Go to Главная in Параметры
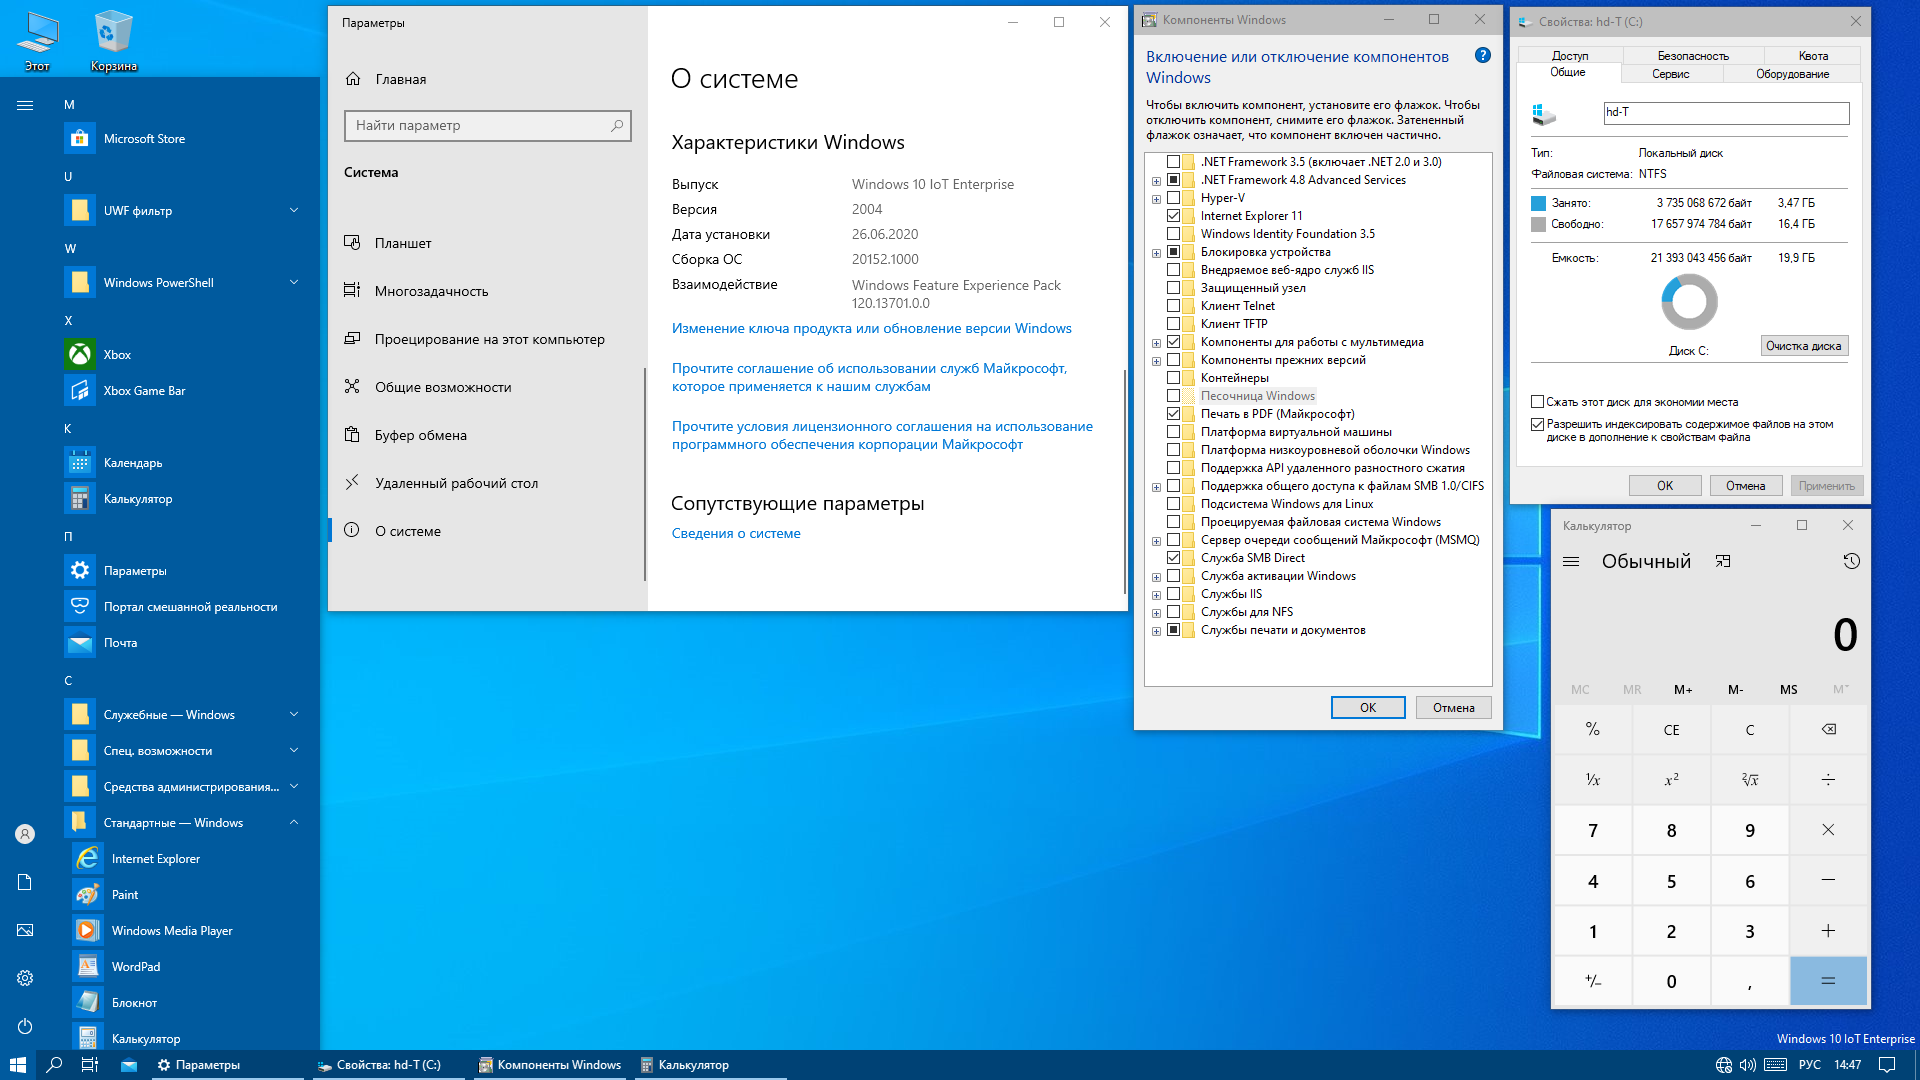The height and width of the screenshot is (1080, 1920). click(400, 79)
